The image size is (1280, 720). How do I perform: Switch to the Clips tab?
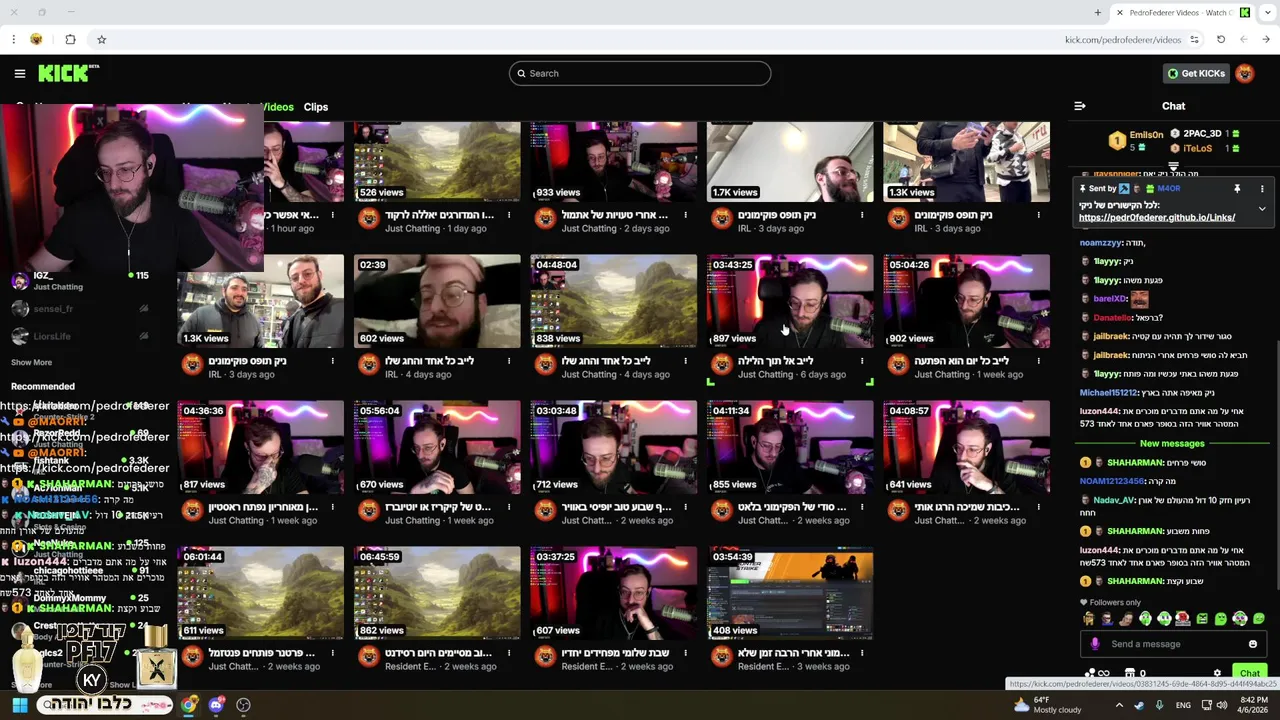click(x=316, y=107)
